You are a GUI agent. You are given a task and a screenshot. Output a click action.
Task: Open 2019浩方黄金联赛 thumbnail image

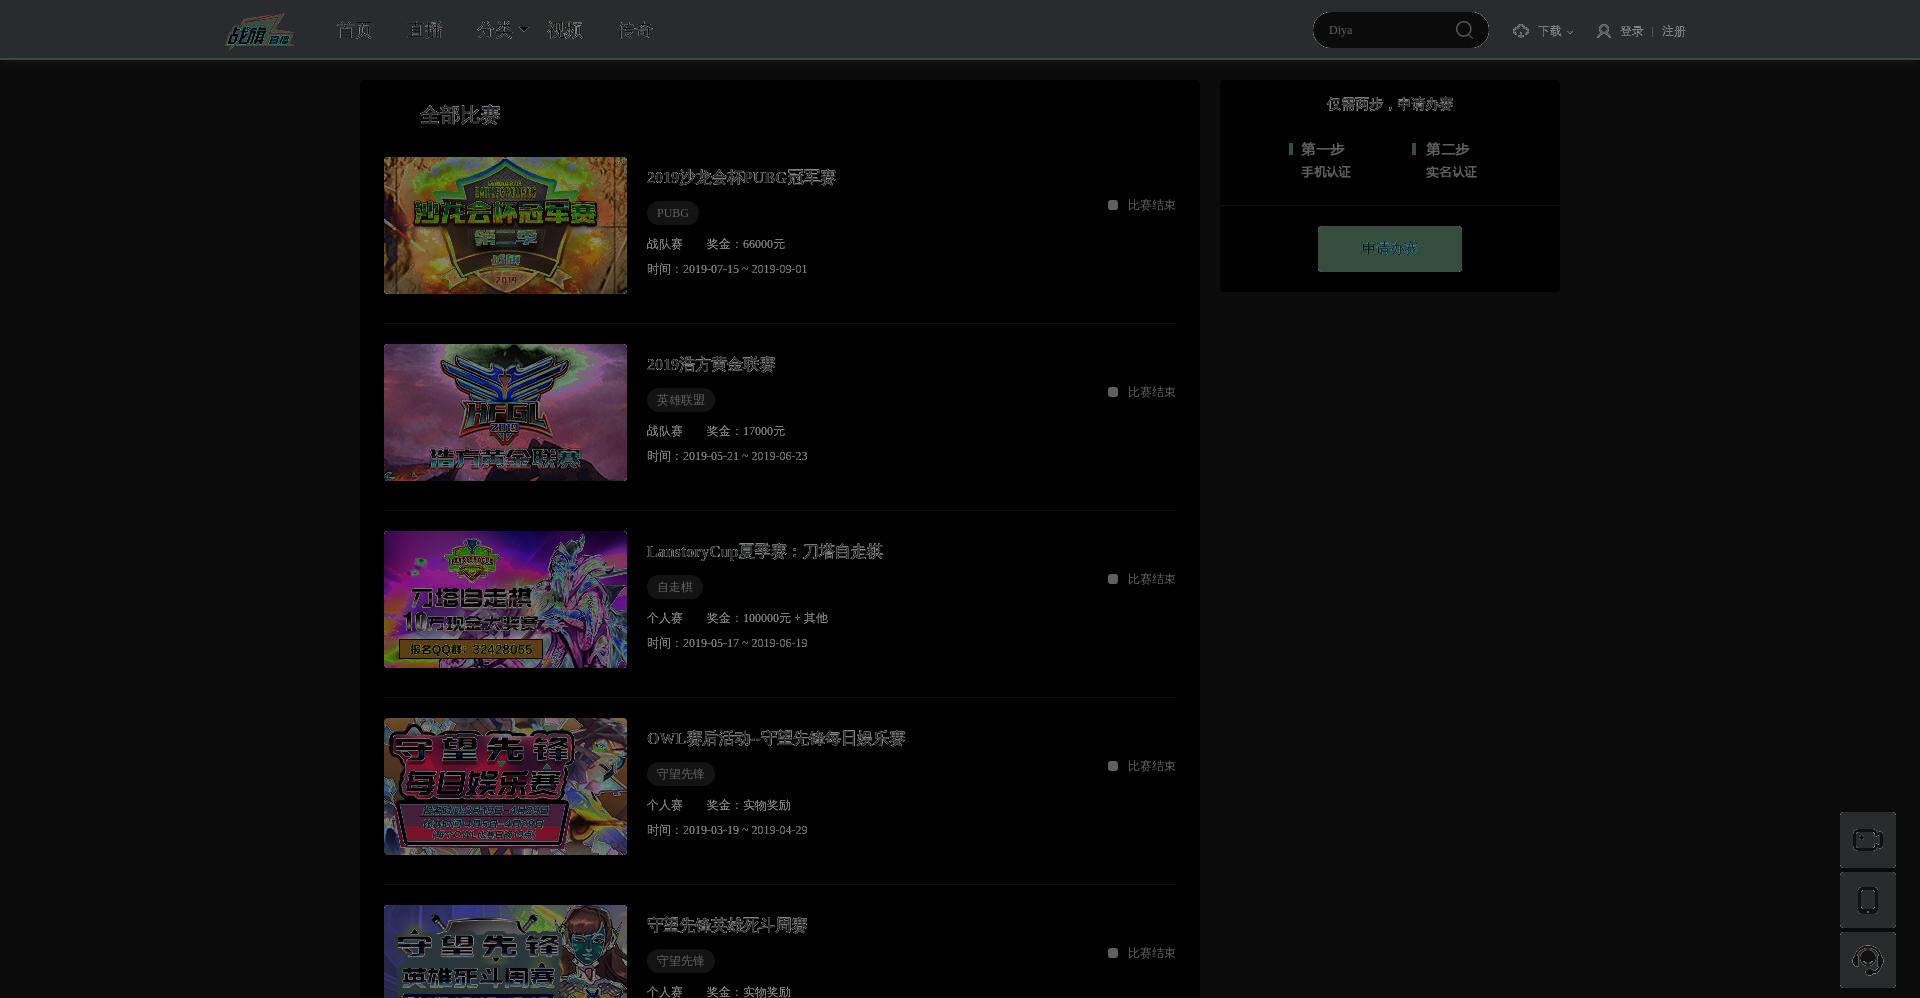coord(505,412)
